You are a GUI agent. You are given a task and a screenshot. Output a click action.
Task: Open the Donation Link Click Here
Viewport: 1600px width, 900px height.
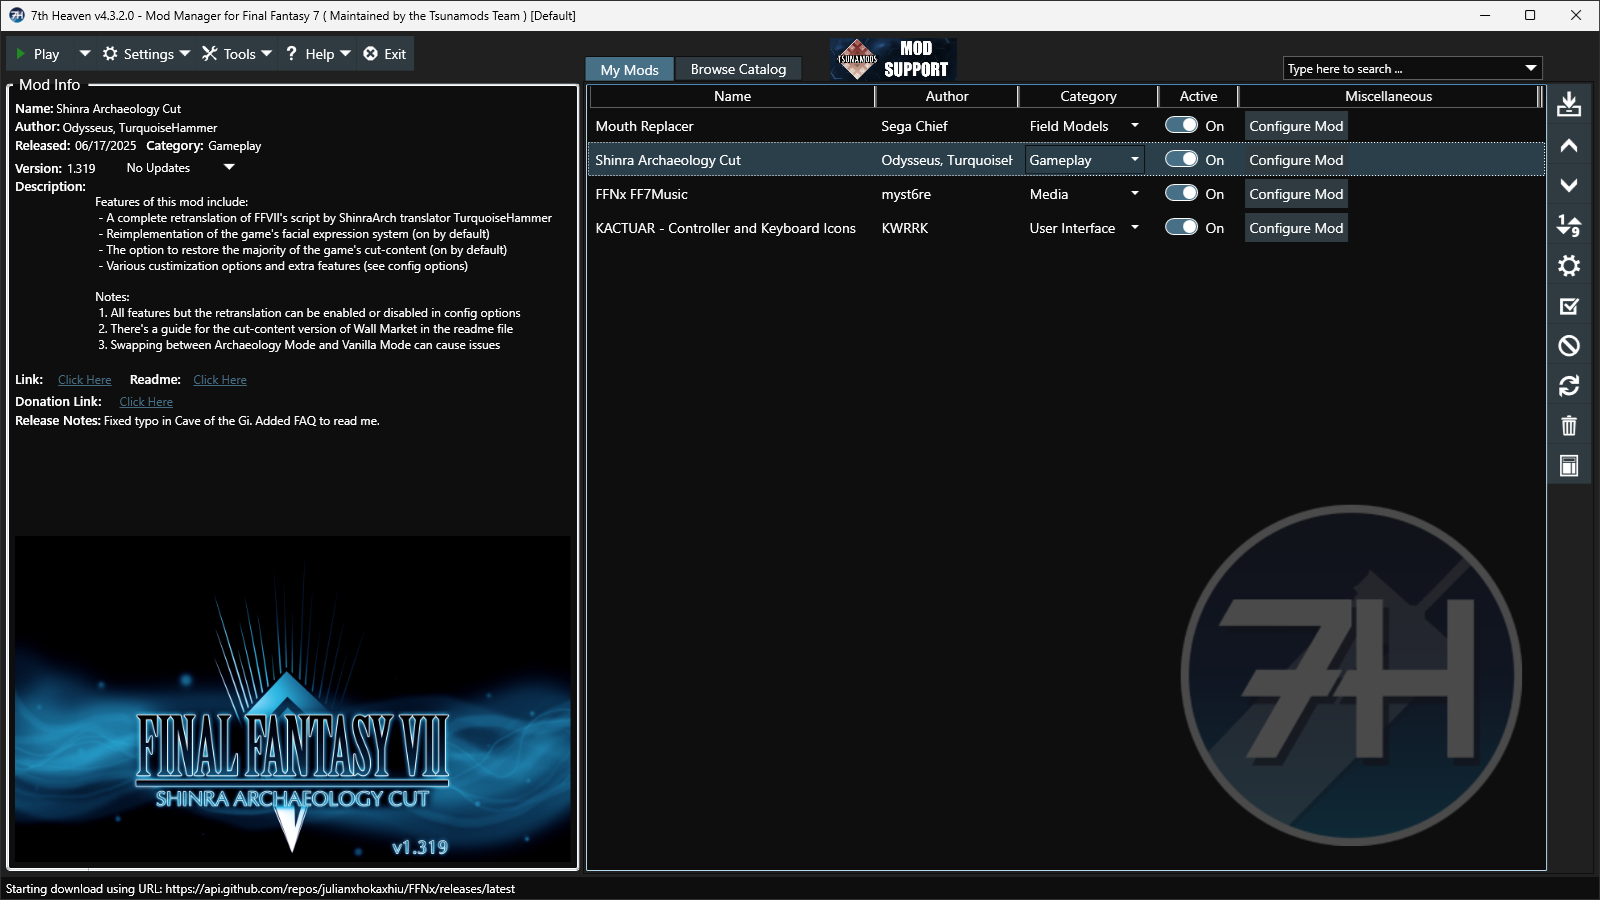coord(146,402)
